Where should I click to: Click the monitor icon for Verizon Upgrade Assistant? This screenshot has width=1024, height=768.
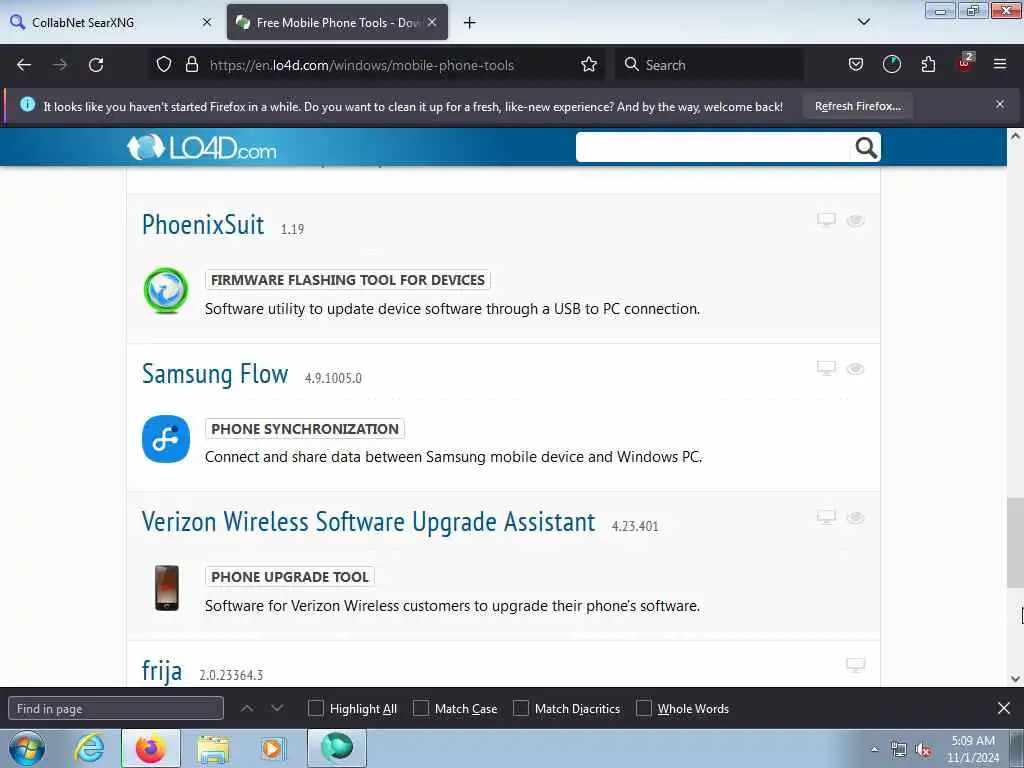pyautogui.click(x=826, y=517)
